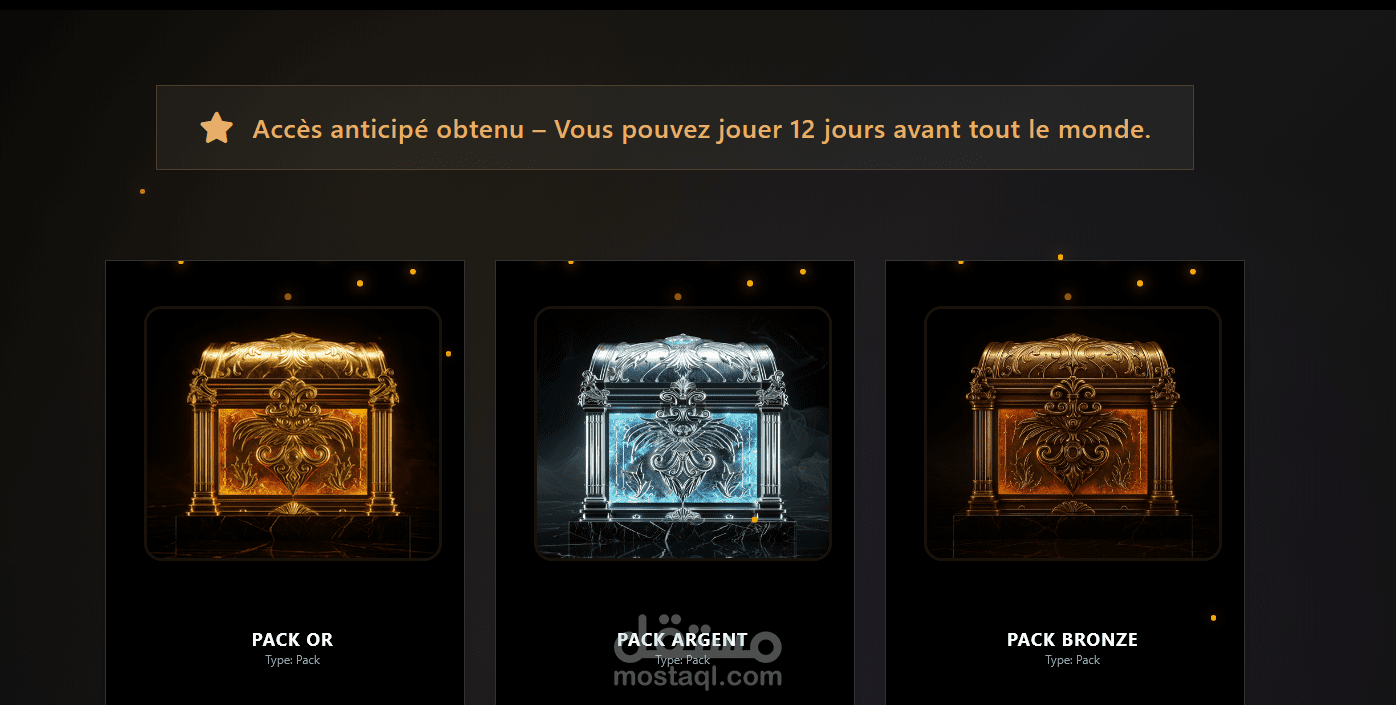Click the Arabic mostaql logo watermark
1396x705 pixels.
(x=698, y=645)
